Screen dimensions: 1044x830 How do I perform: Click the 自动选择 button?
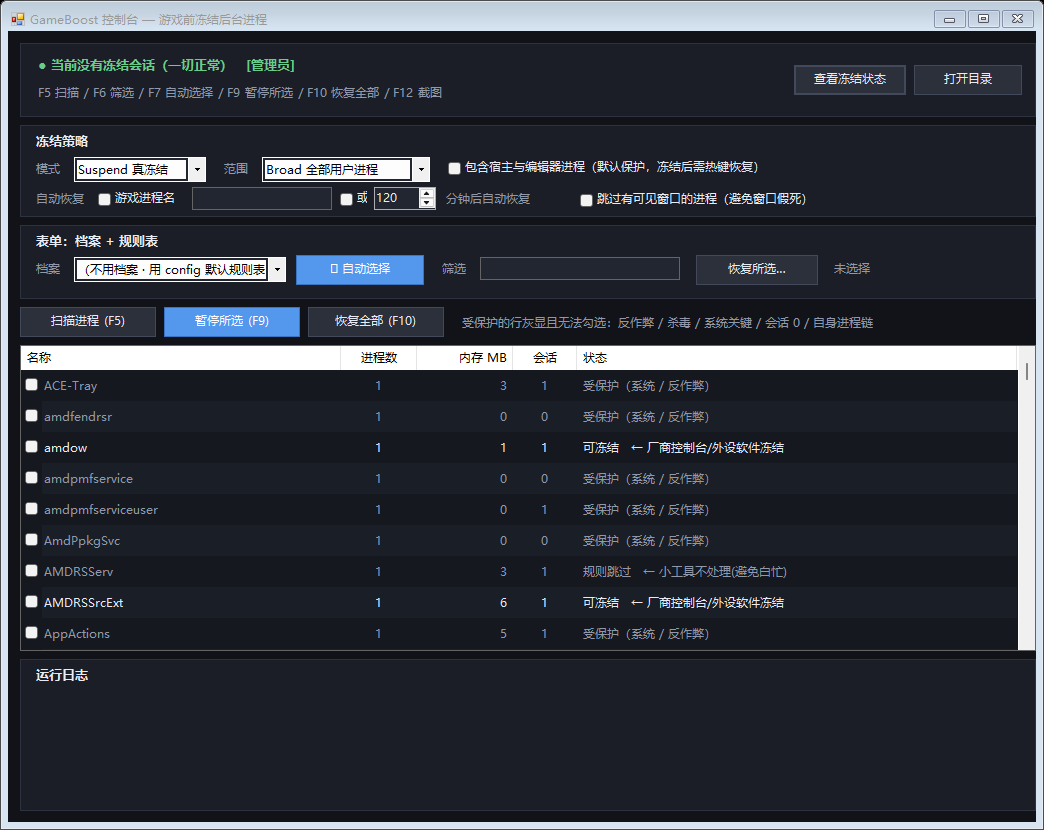click(x=360, y=270)
